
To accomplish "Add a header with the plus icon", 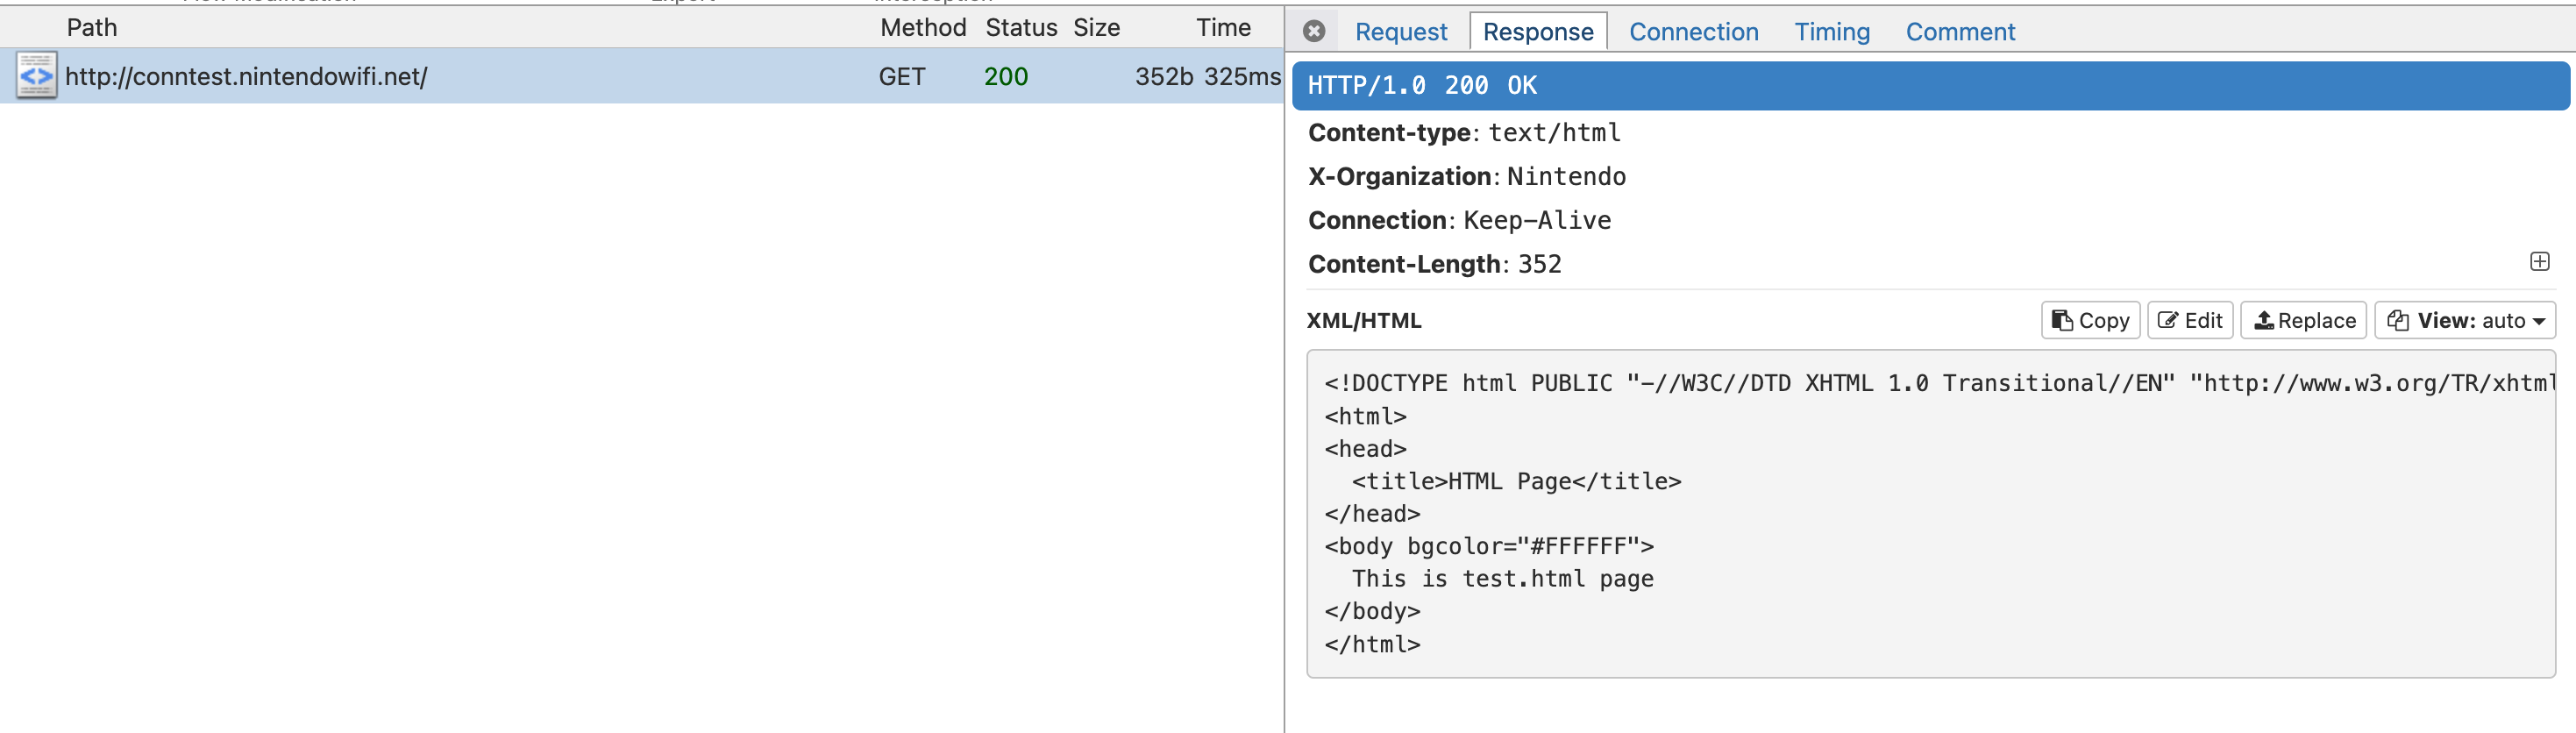I will tap(2539, 262).
